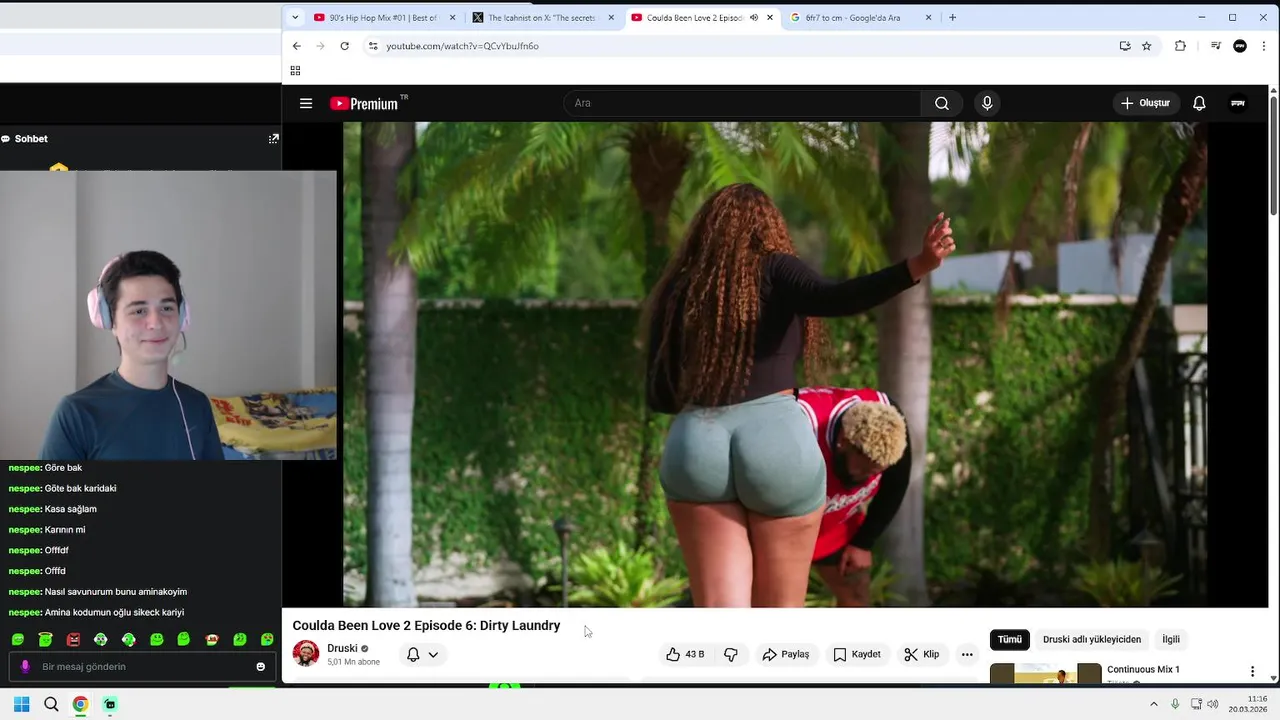Switch to The Icahnist on X tab
Image resolution: width=1280 pixels, height=720 pixels.
click(x=543, y=17)
